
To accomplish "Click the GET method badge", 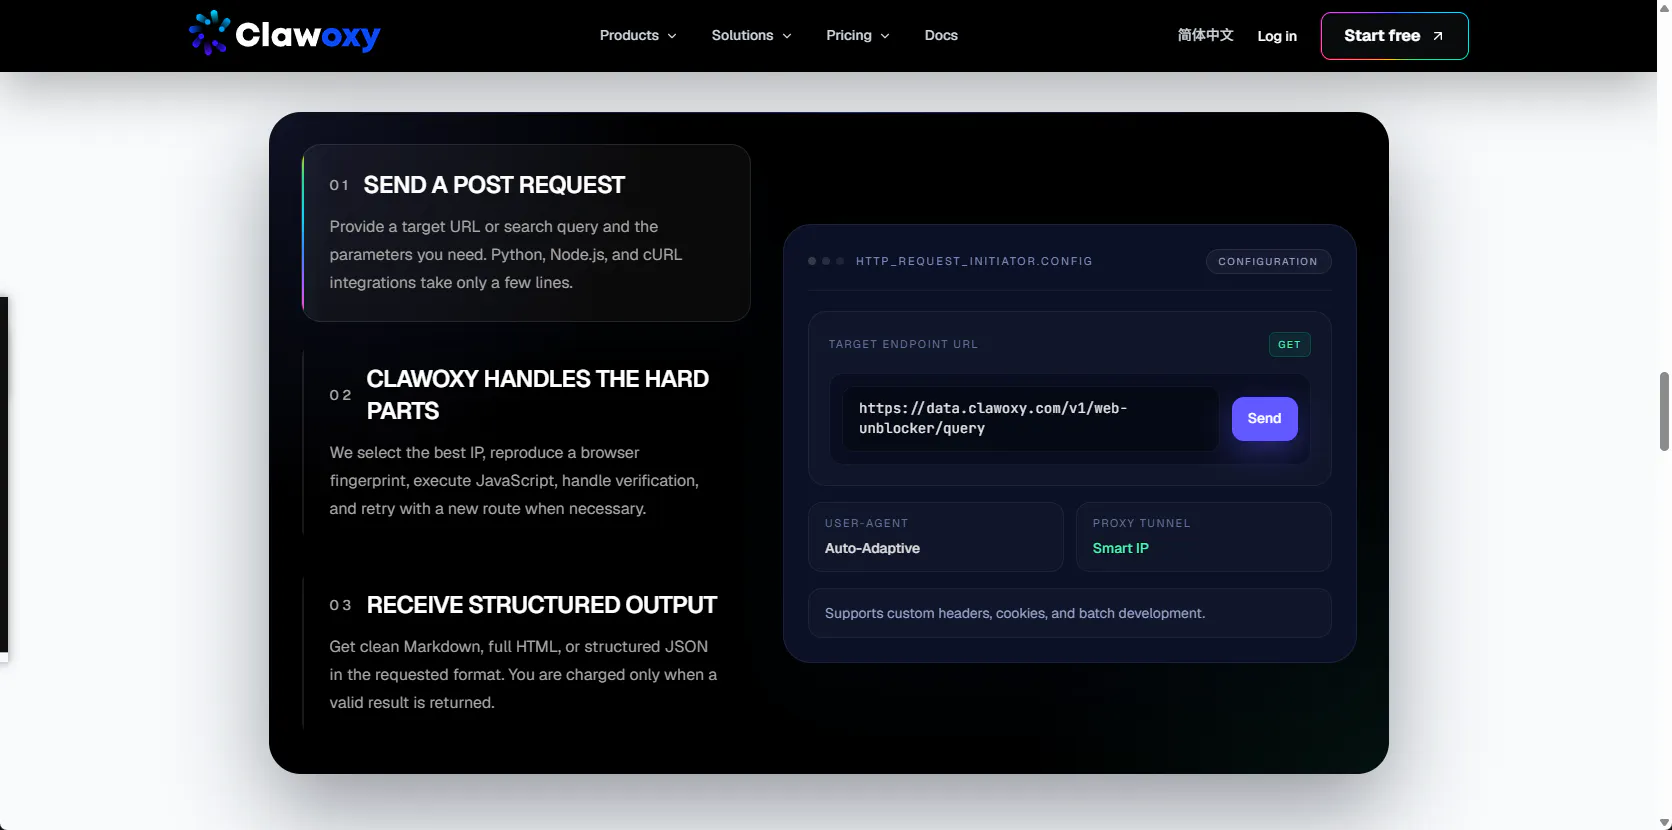I will pos(1289,345).
